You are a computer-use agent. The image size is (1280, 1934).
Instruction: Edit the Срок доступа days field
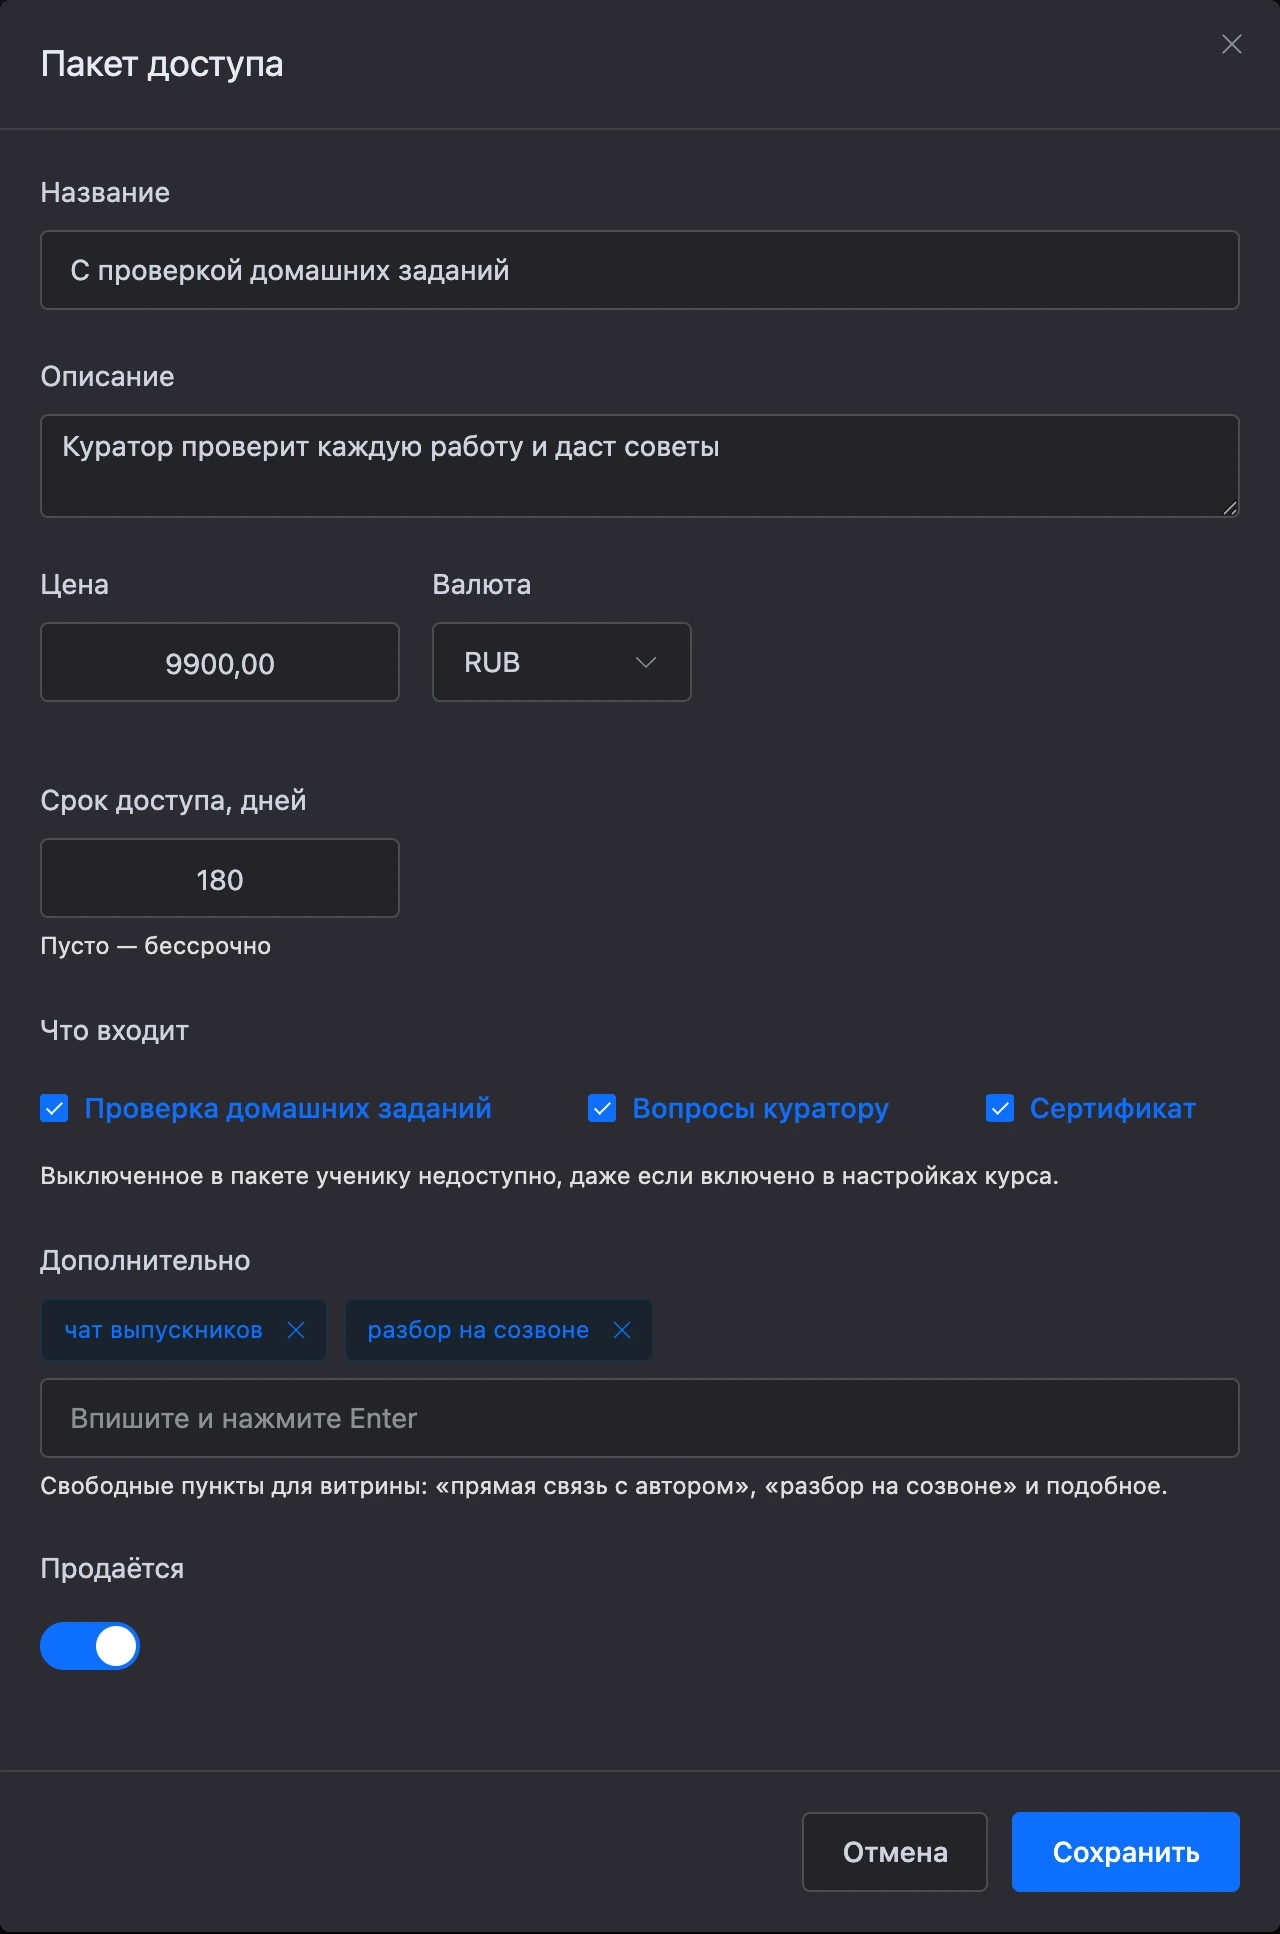[220, 878]
